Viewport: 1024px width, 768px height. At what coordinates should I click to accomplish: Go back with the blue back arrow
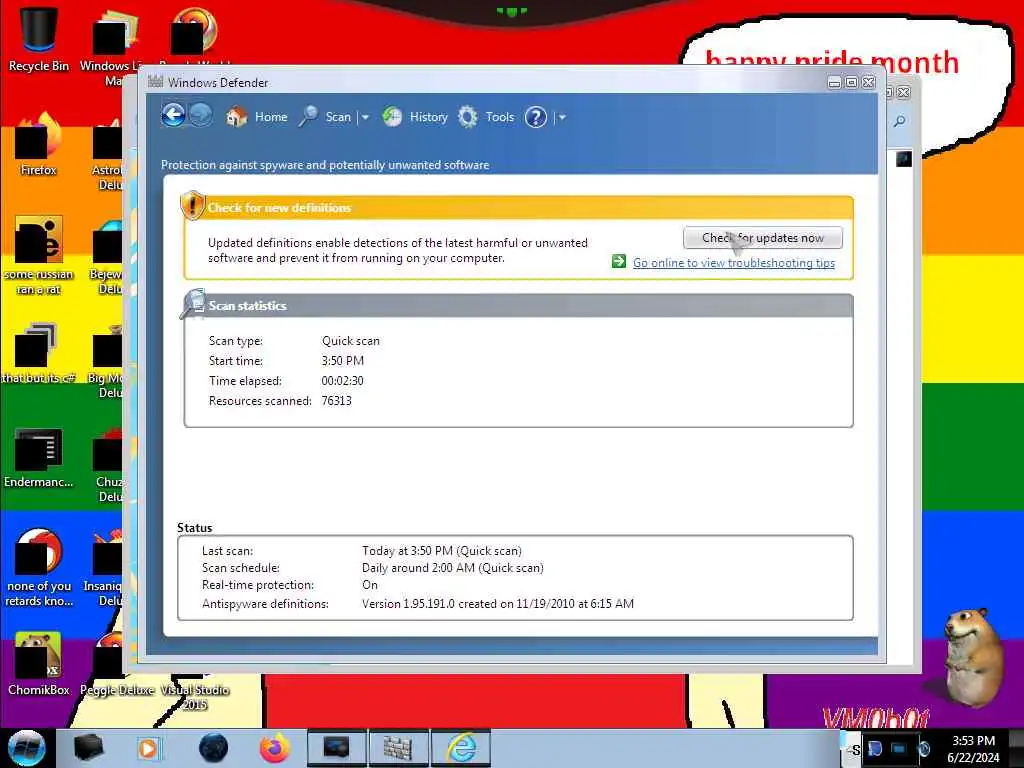pyautogui.click(x=173, y=116)
